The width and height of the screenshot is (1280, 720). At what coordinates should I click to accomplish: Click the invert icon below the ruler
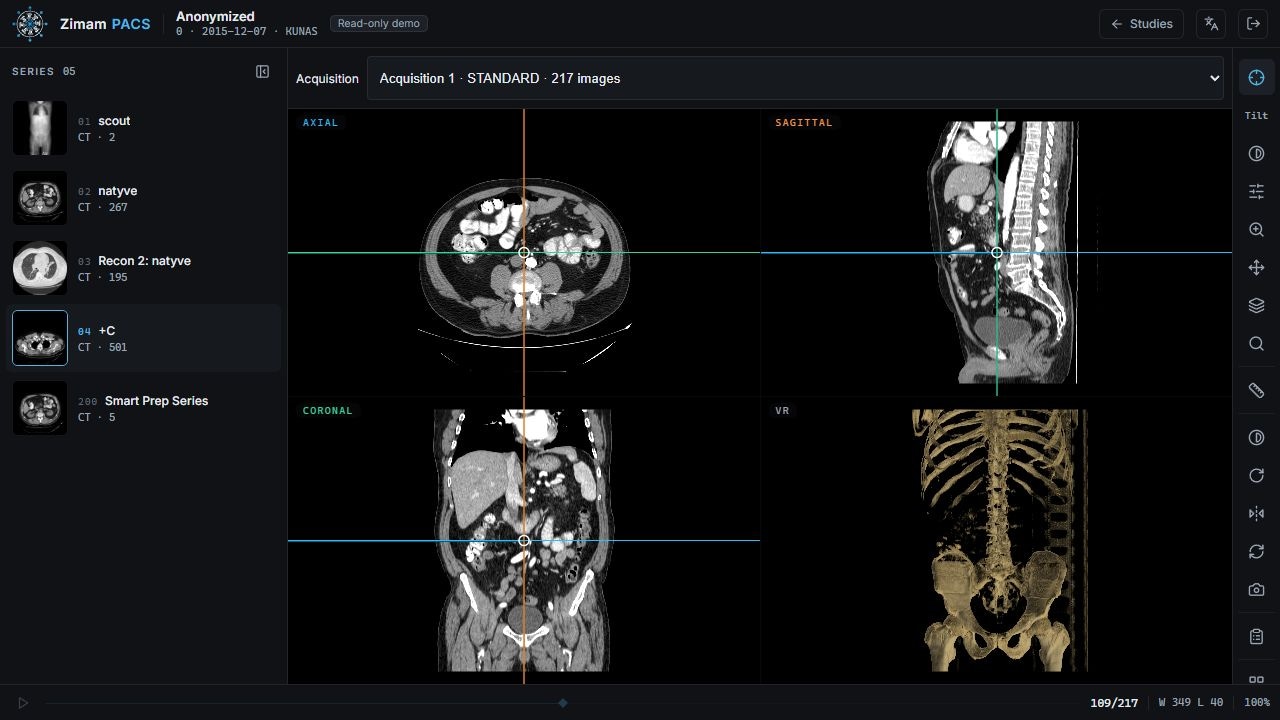tap(1256, 438)
